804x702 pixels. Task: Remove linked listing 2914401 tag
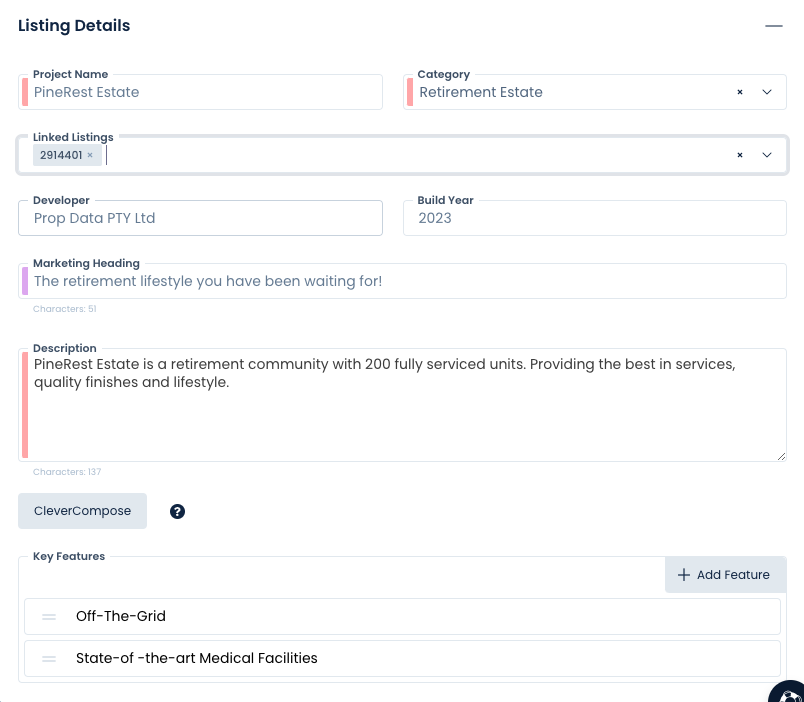pyautogui.click(x=90, y=155)
